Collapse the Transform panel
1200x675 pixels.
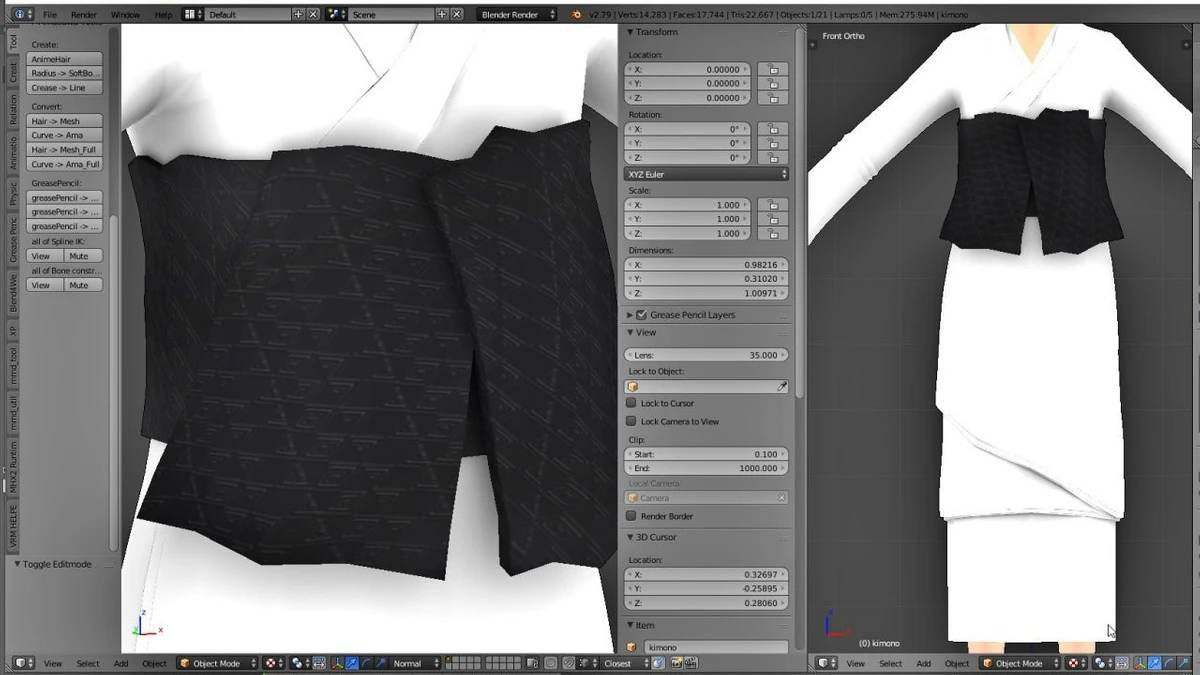(x=631, y=32)
